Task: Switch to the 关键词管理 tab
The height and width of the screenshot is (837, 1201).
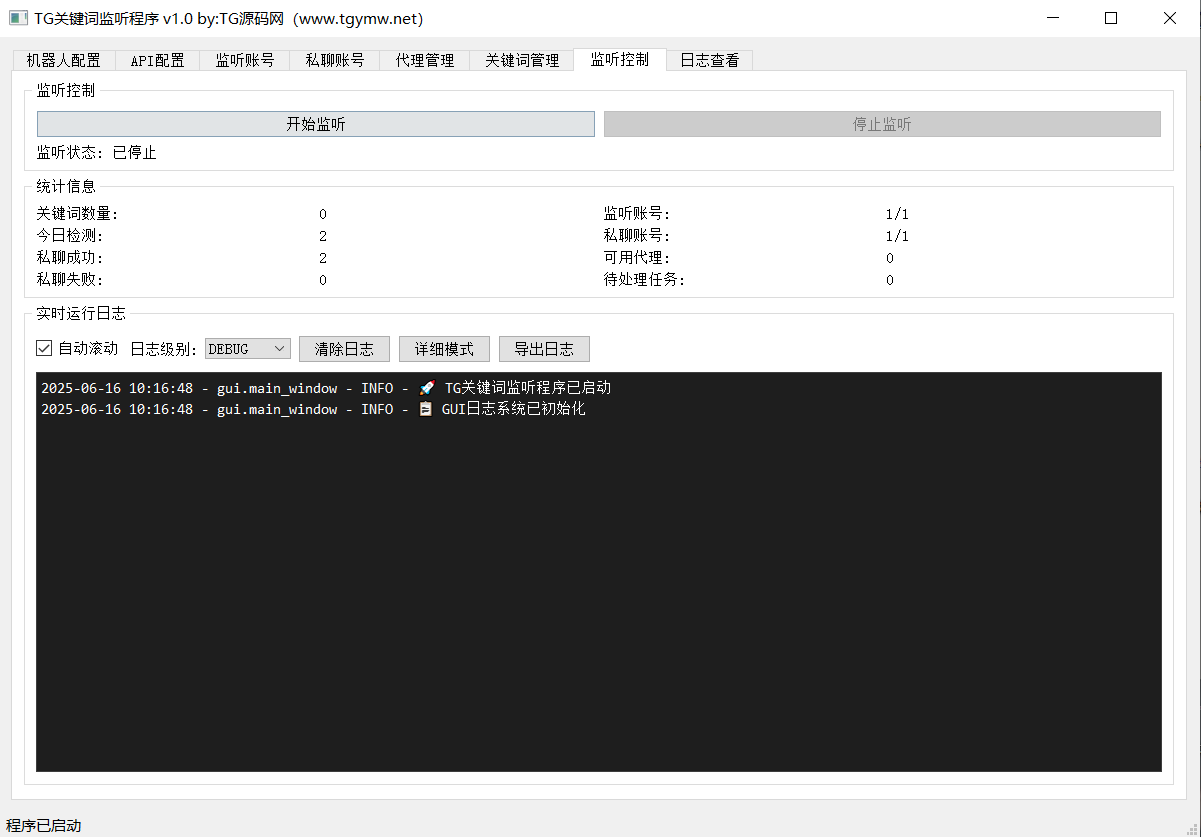Action: pyautogui.click(x=522, y=61)
